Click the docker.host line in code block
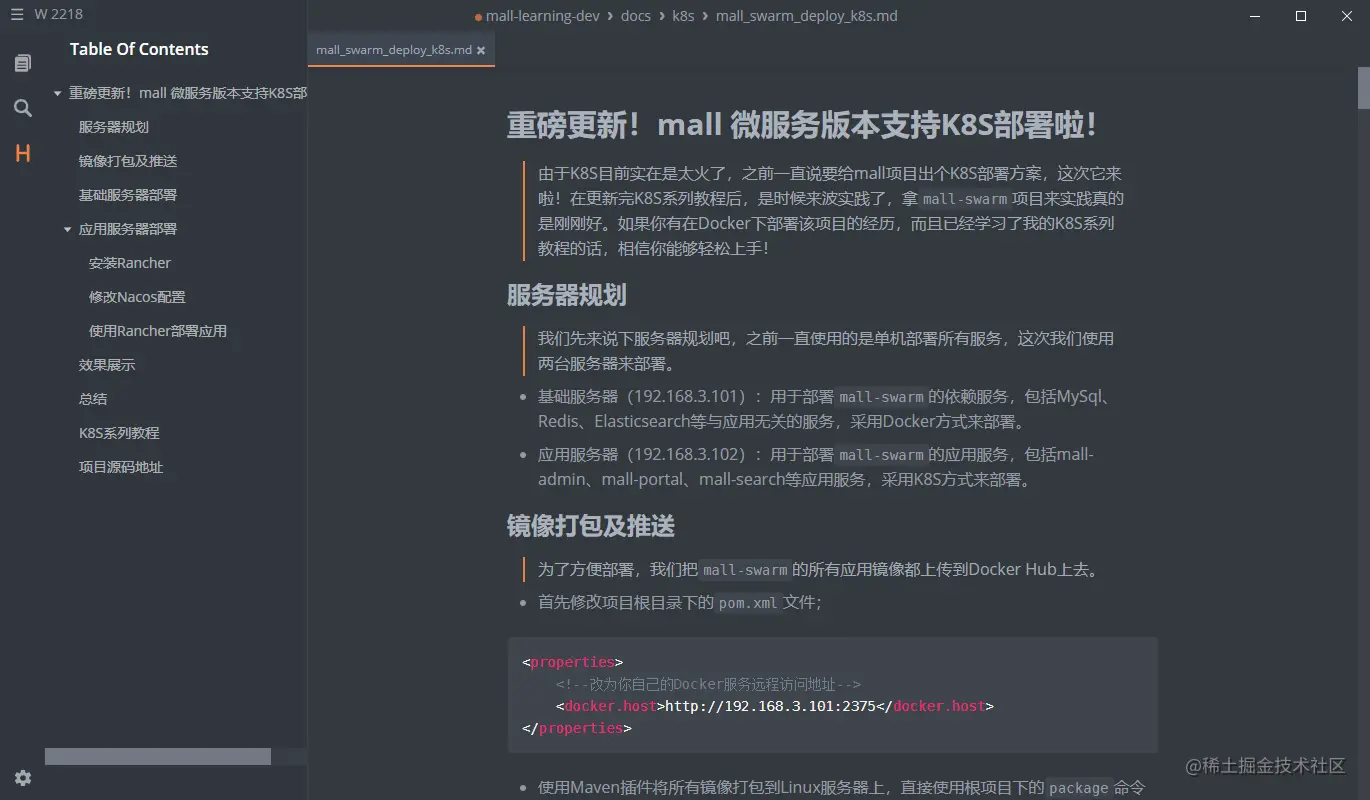 (775, 706)
